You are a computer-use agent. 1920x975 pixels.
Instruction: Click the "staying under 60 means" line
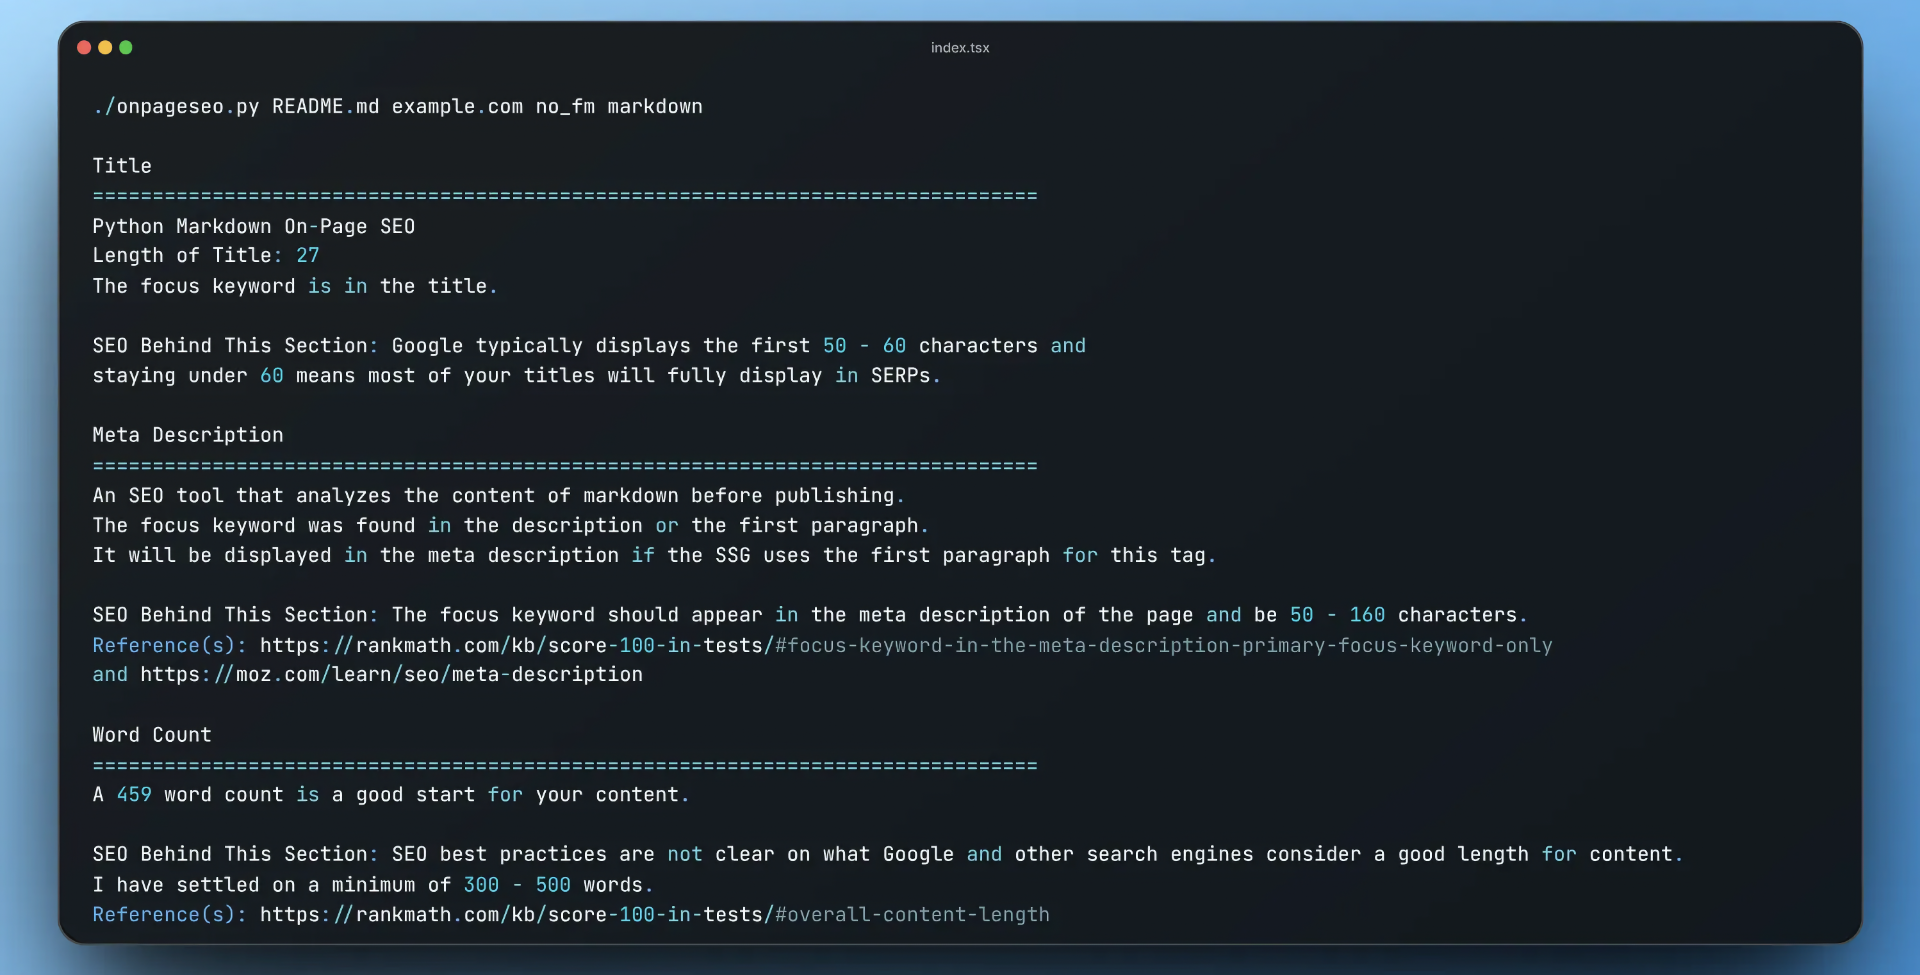517,376
